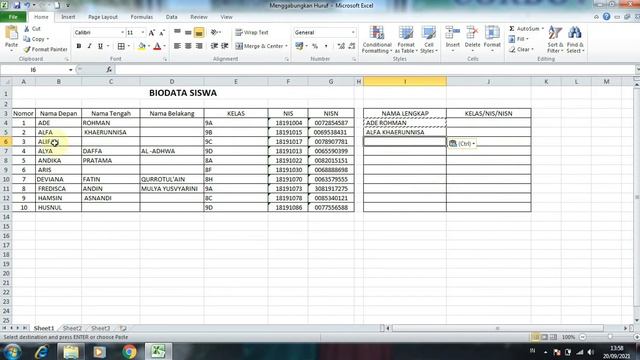Image resolution: width=640 pixels, height=360 pixels.
Task: Toggle Merge & Center
Action: tap(261, 46)
